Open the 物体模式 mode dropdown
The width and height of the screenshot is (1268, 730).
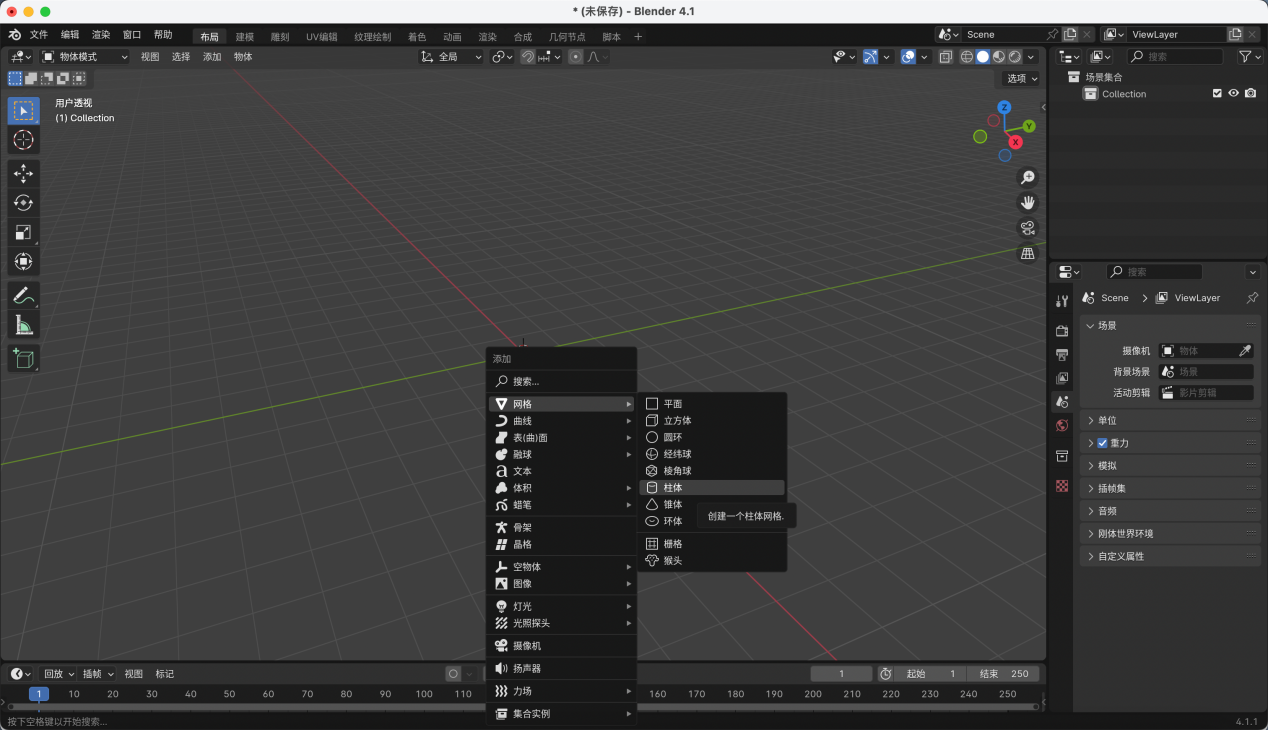tap(85, 57)
